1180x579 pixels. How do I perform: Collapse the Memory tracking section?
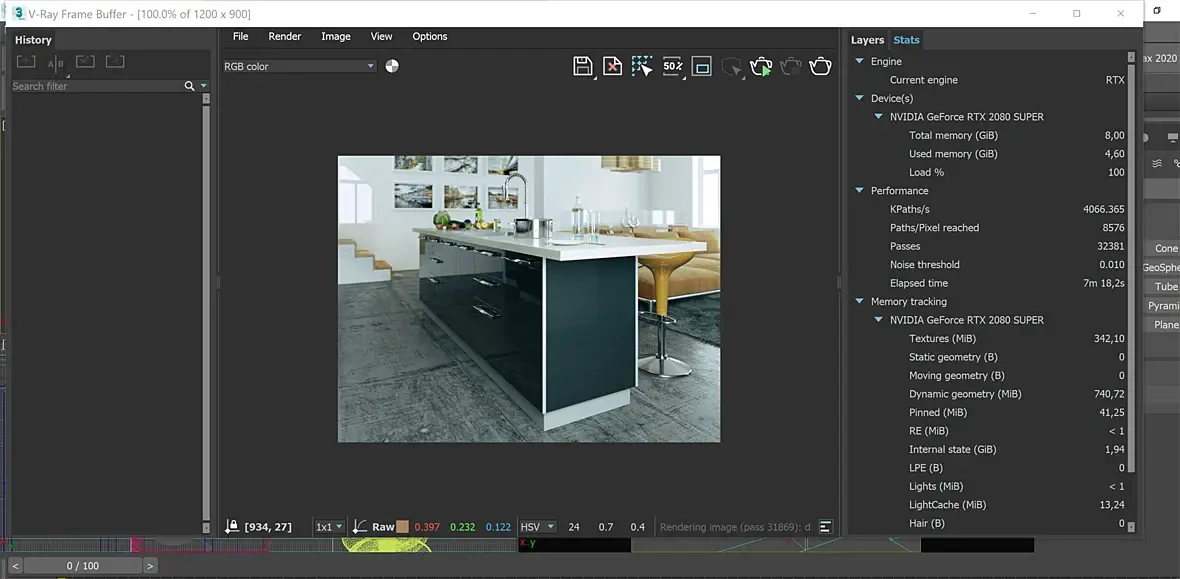coord(859,301)
